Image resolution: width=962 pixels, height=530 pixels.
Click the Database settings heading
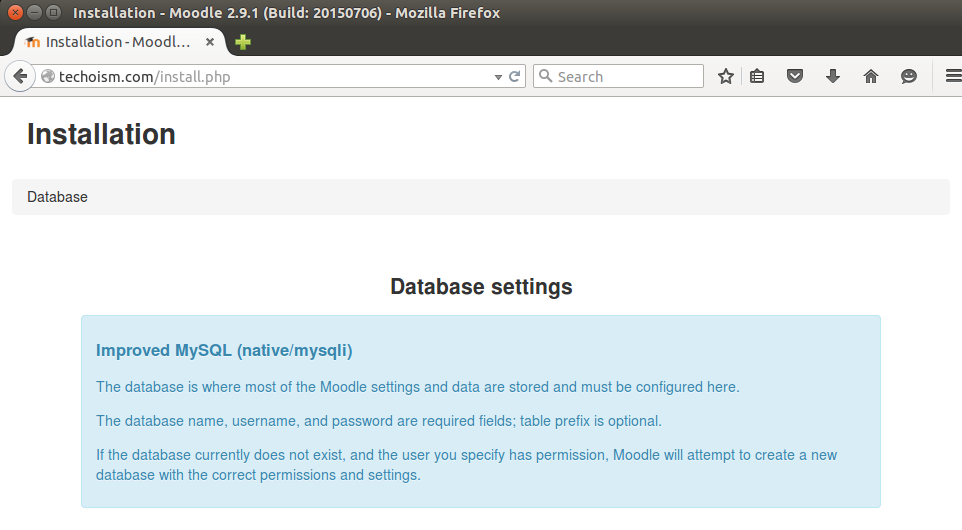coord(481,286)
